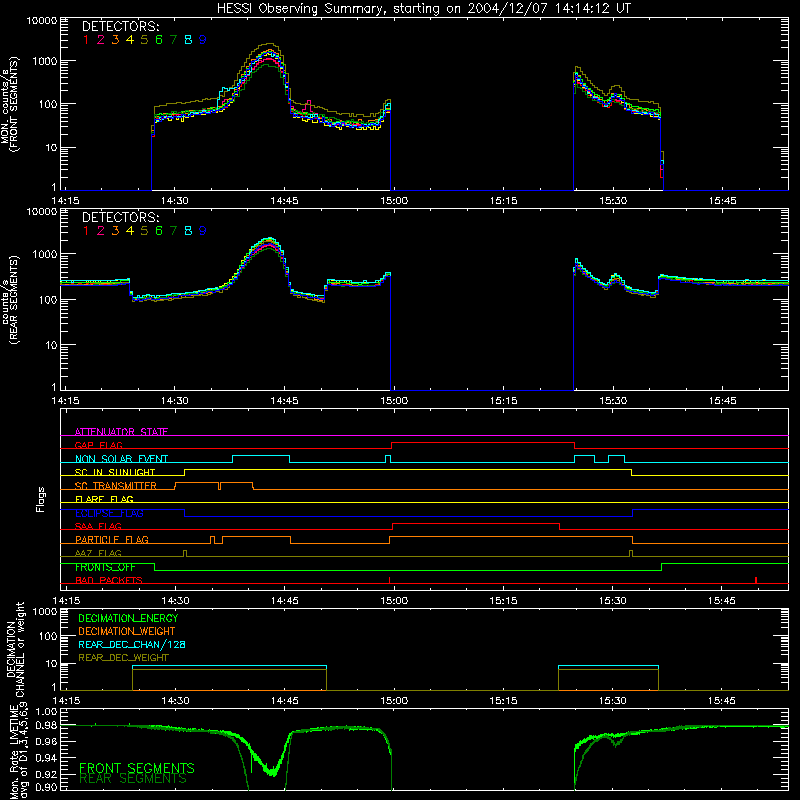Click REAR SEGMENTS label in livetime plot
The height and width of the screenshot is (800, 800).
point(133,779)
